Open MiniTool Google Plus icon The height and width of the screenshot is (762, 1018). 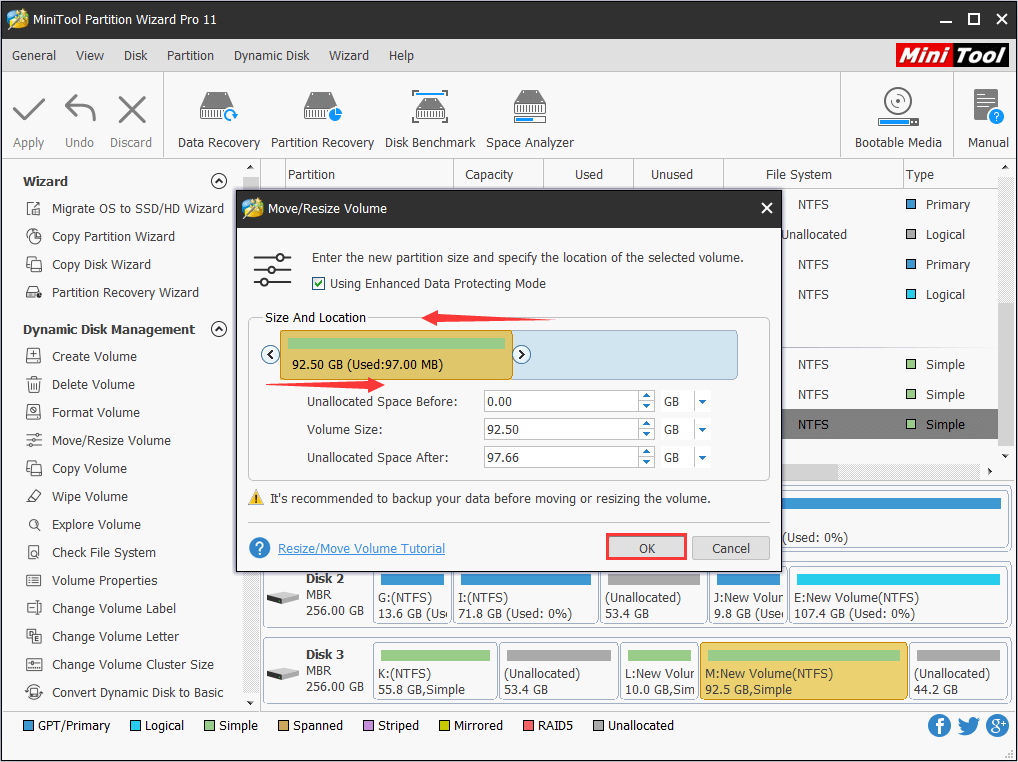(x=997, y=725)
